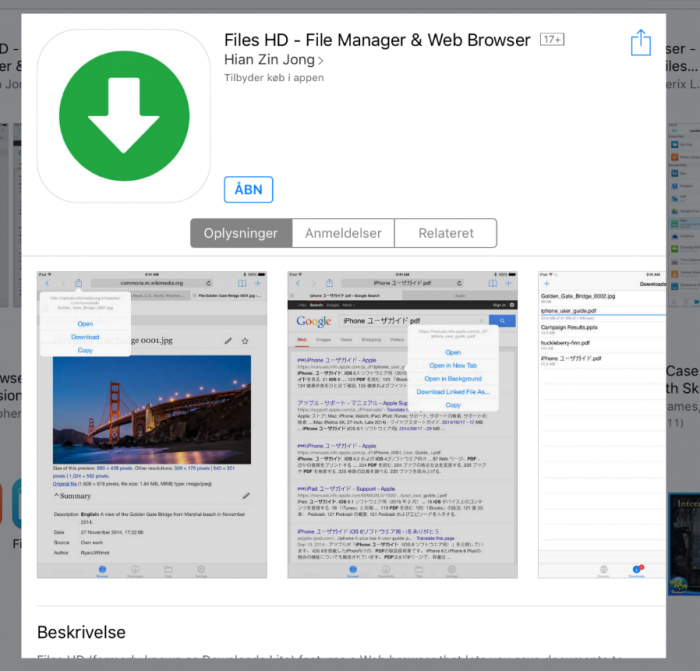Tap blue search button in second screenshot

[502, 321]
